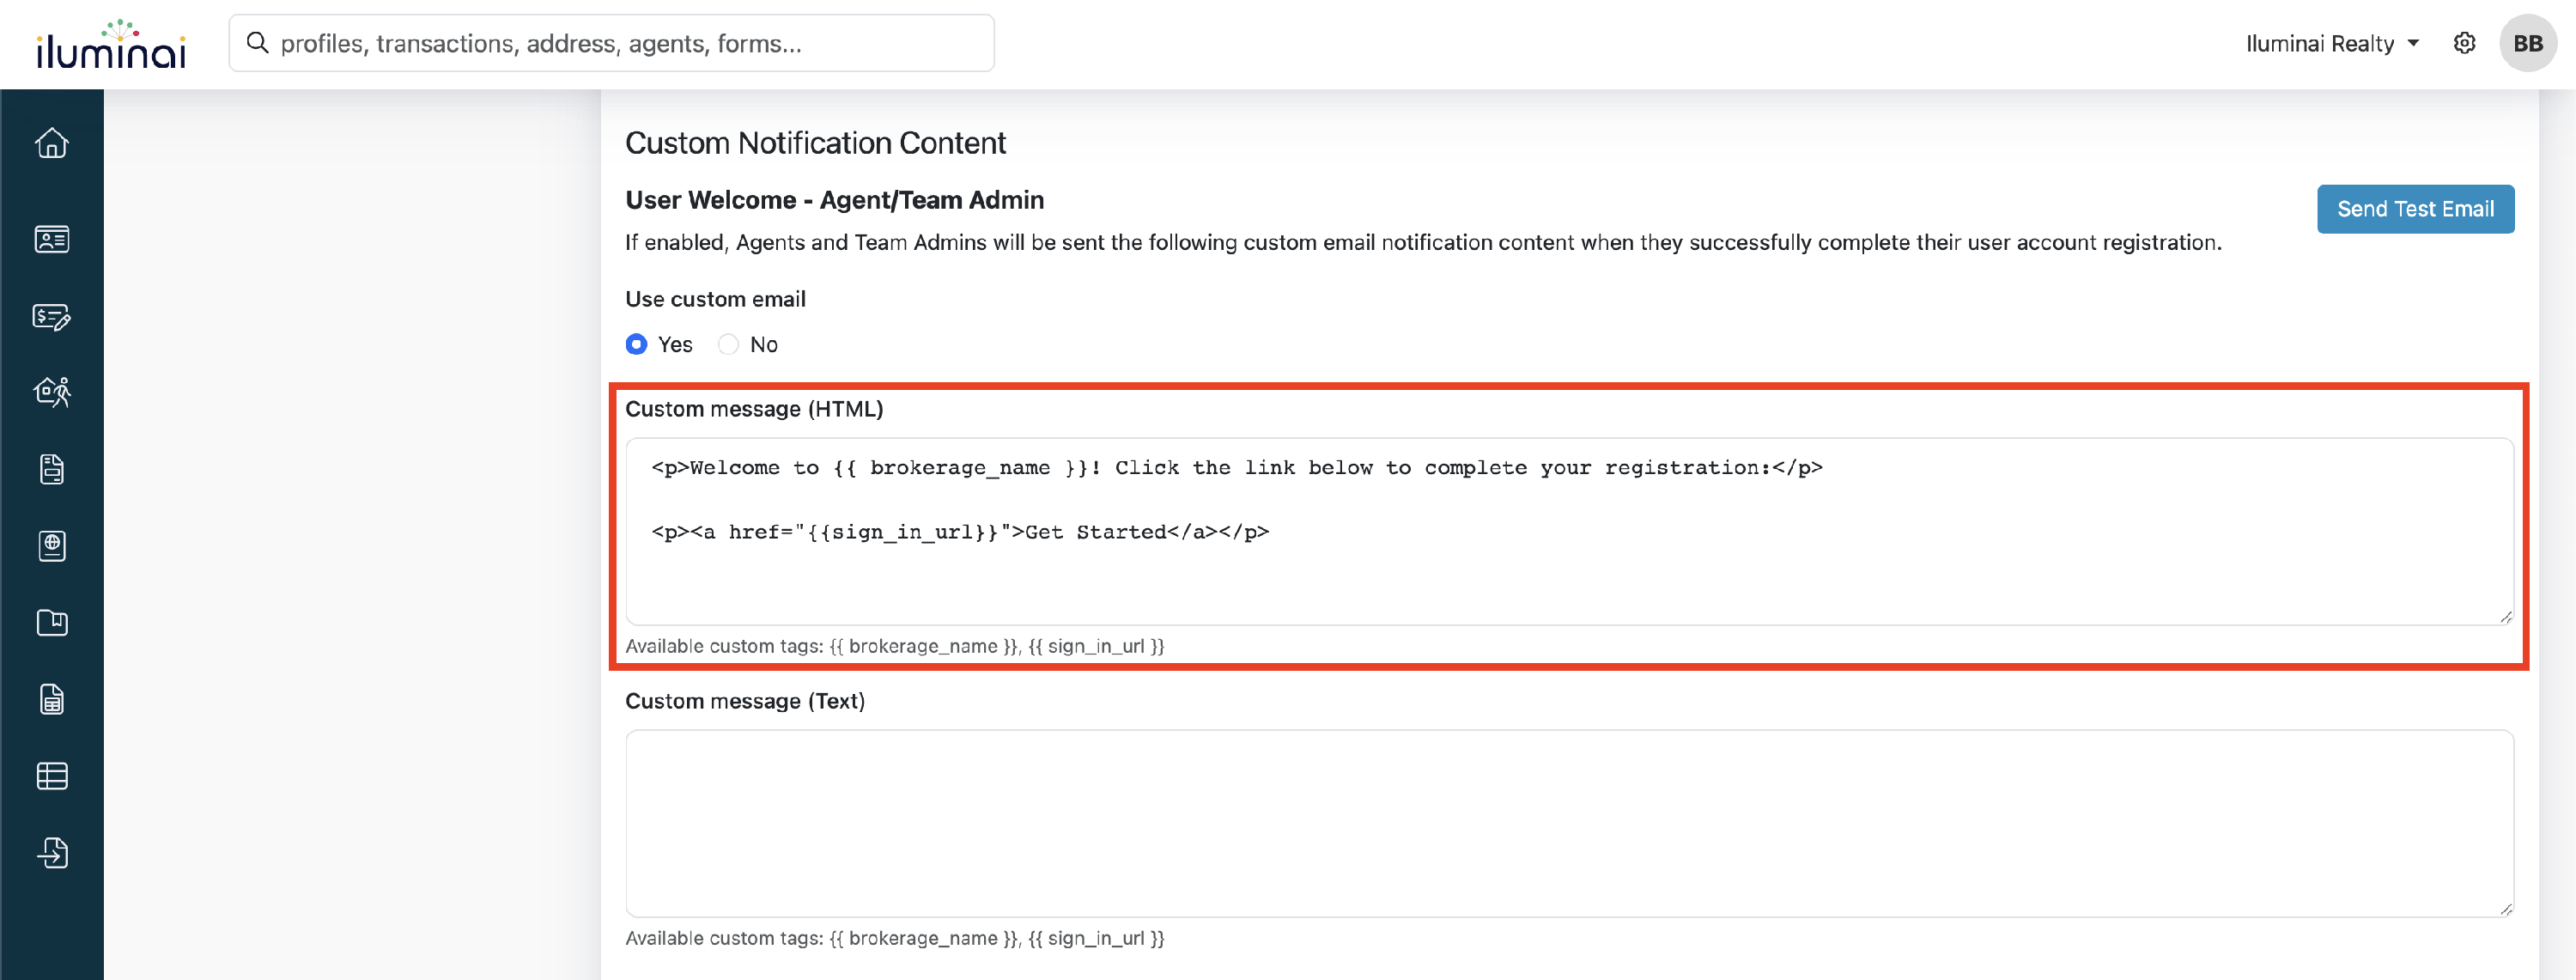Click the Custom message (Text) label
This screenshot has height=980, width=2576.
(x=745, y=701)
